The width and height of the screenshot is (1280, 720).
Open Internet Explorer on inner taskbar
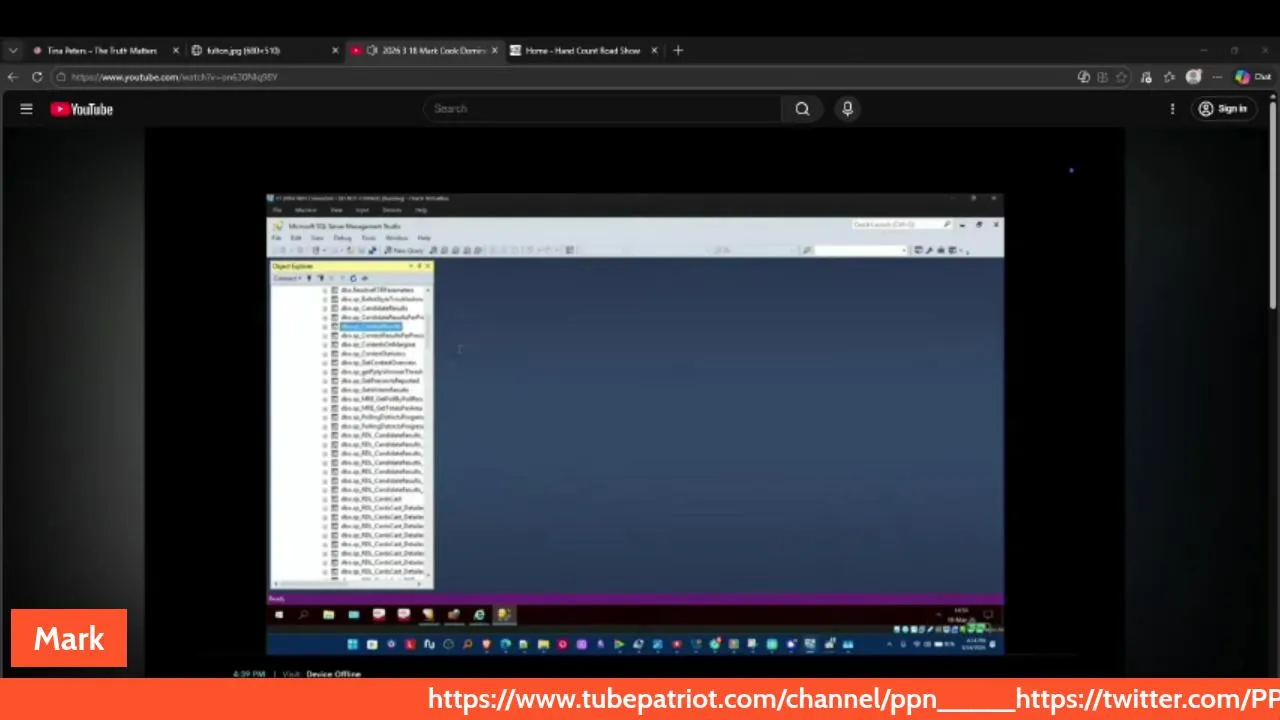coord(479,615)
